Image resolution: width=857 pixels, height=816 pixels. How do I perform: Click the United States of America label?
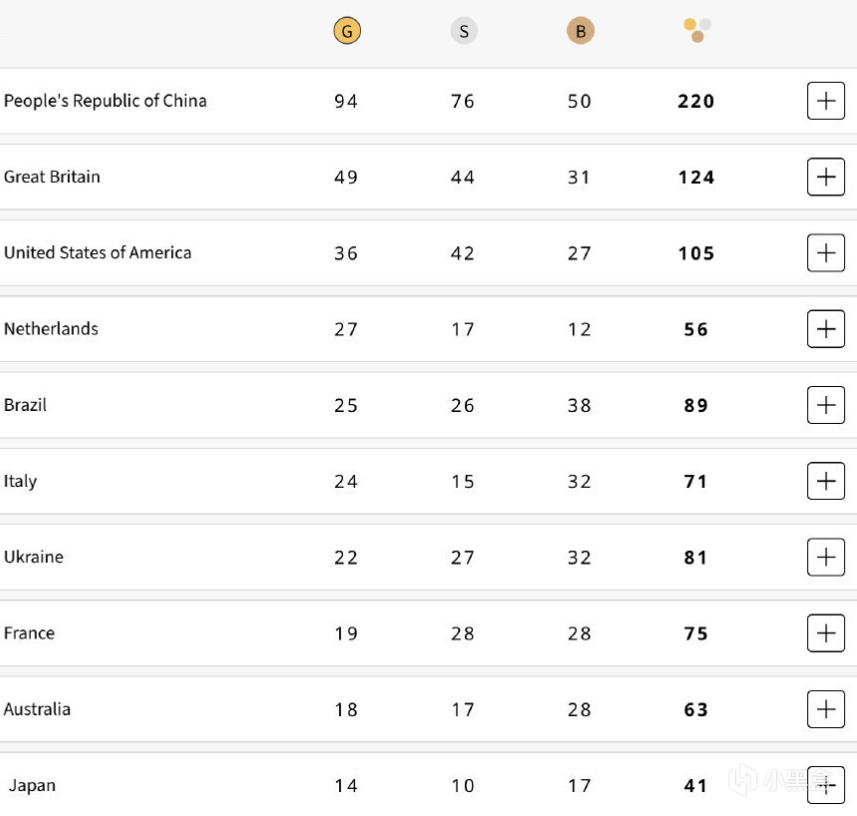[97, 253]
